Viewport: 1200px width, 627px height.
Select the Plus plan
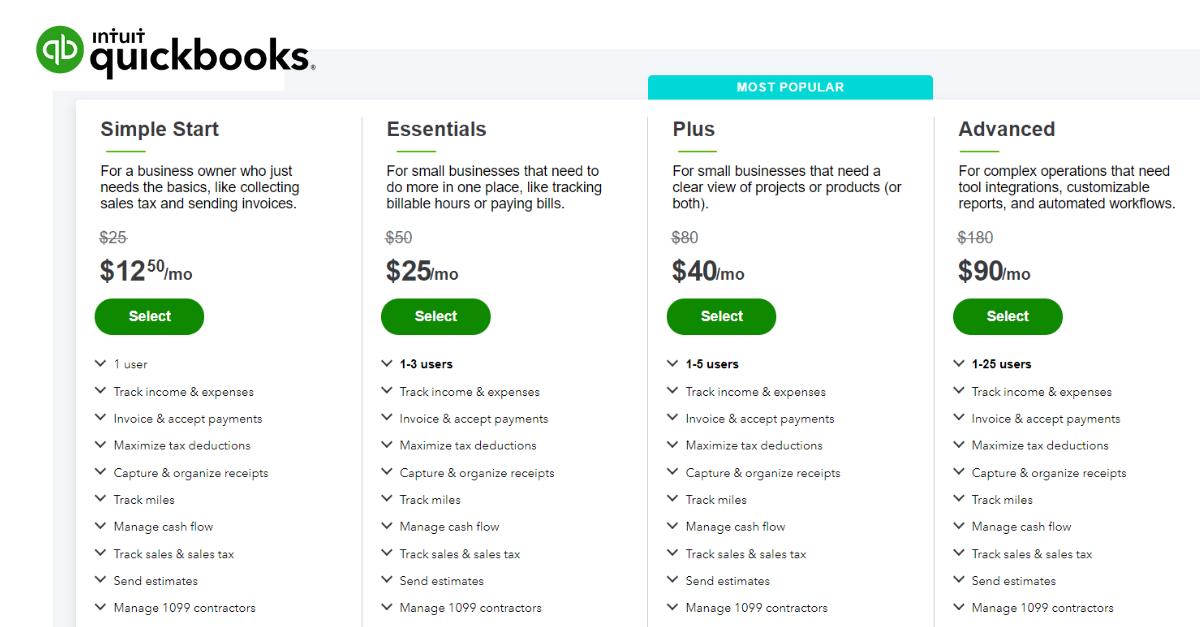(721, 316)
